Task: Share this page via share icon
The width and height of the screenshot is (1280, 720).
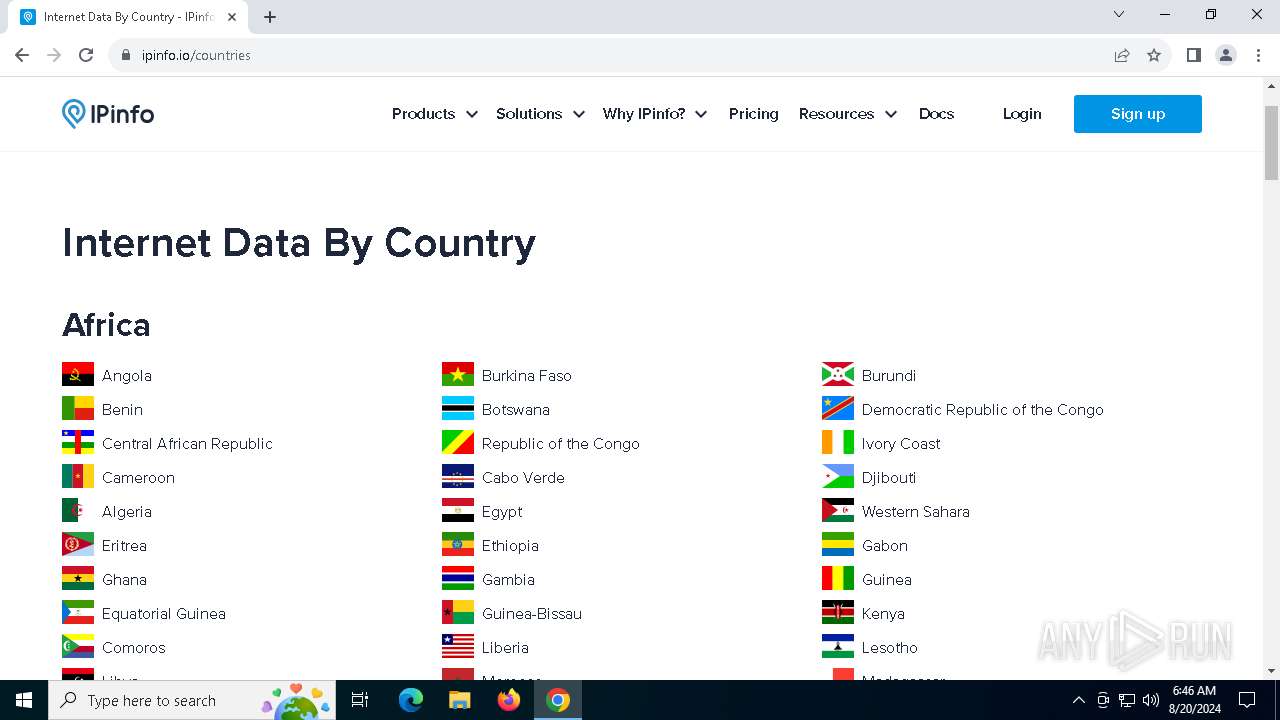Action: [1122, 55]
